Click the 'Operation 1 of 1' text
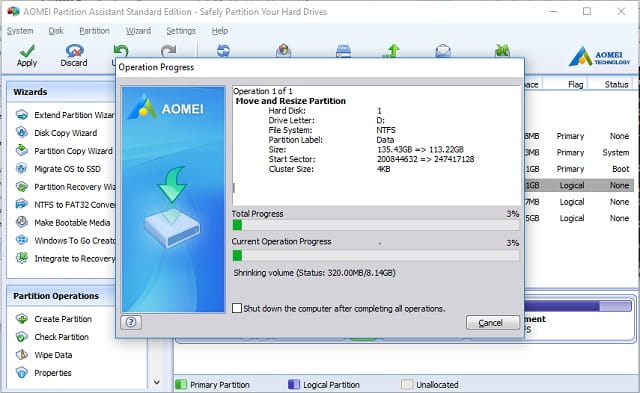 point(262,91)
